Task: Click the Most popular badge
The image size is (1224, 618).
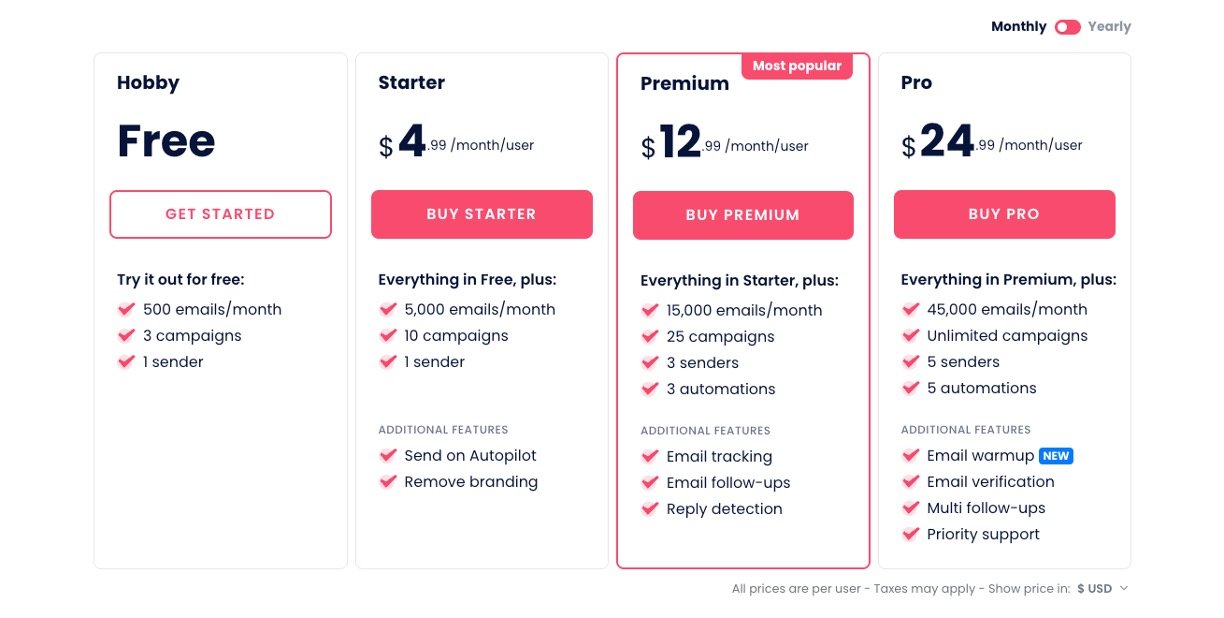Action: pyautogui.click(x=797, y=66)
